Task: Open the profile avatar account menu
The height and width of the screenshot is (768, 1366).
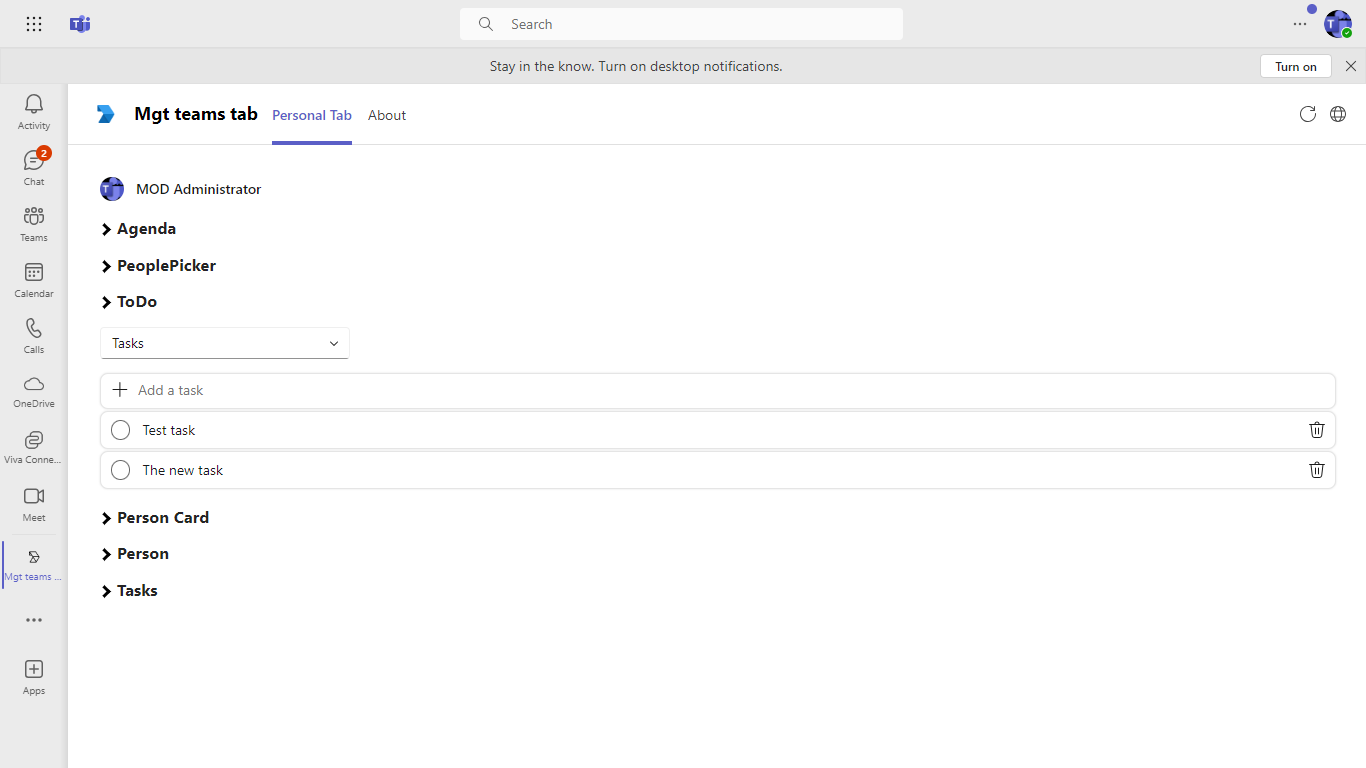Action: [1338, 24]
